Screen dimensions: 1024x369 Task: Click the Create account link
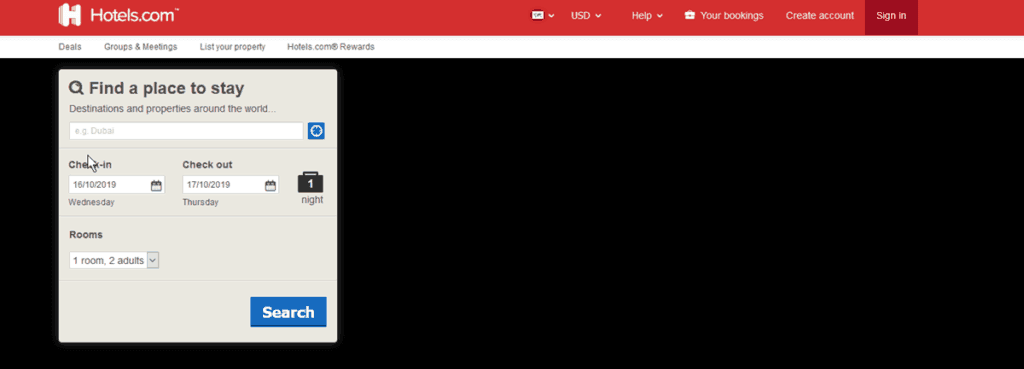coord(820,16)
